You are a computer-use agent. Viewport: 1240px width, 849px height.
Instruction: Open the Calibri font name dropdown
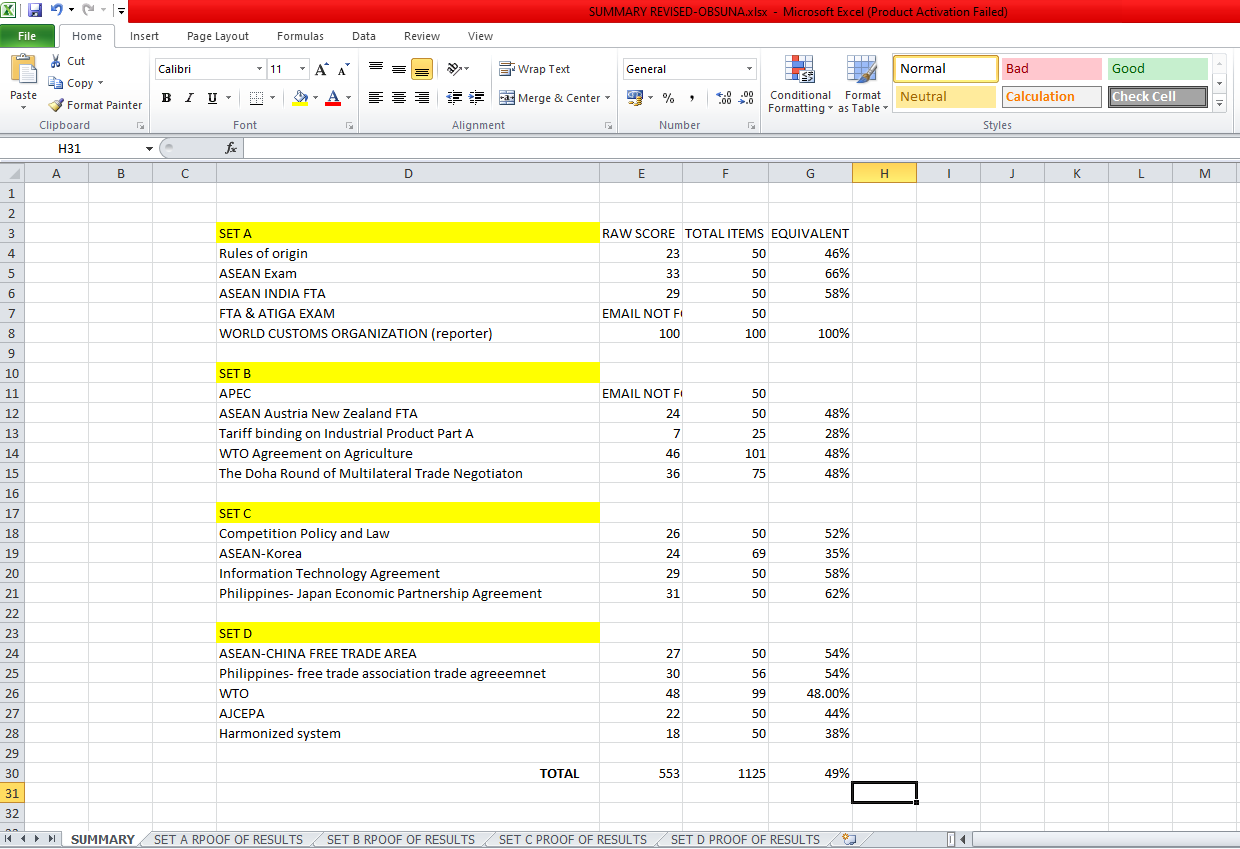pyautogui.click(x=260, y=69)
